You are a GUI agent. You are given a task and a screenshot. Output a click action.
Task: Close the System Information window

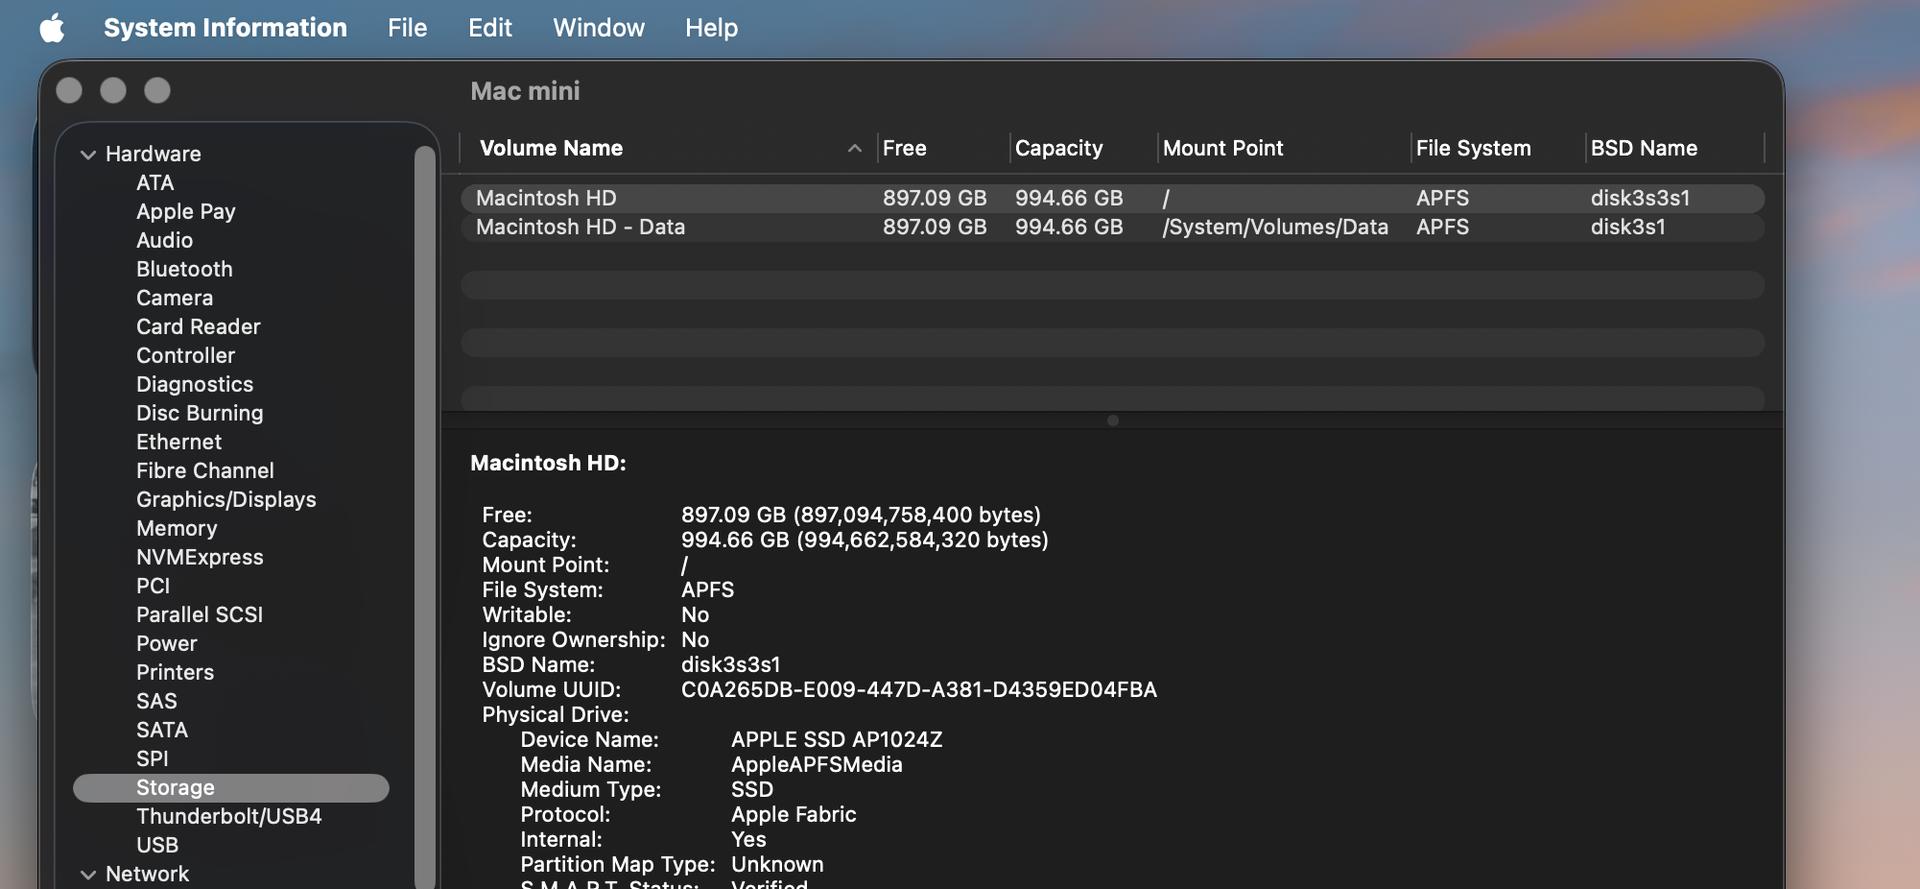pos(69,91)
